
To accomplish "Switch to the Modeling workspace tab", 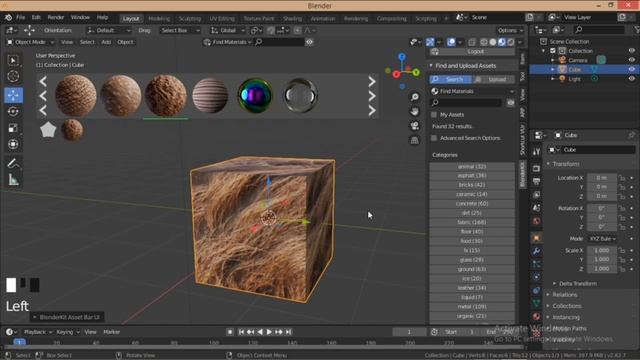I will 159,18.
